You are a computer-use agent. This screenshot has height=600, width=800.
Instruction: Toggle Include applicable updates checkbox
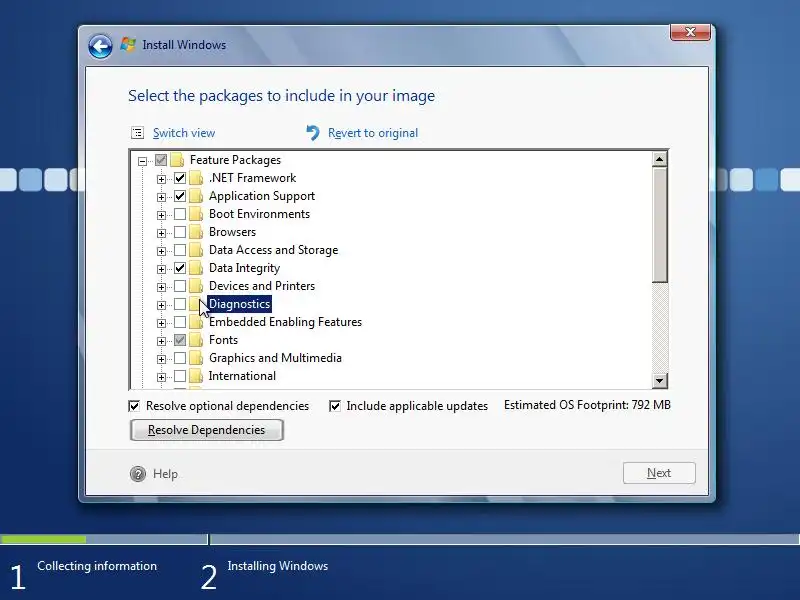(335, 406)
